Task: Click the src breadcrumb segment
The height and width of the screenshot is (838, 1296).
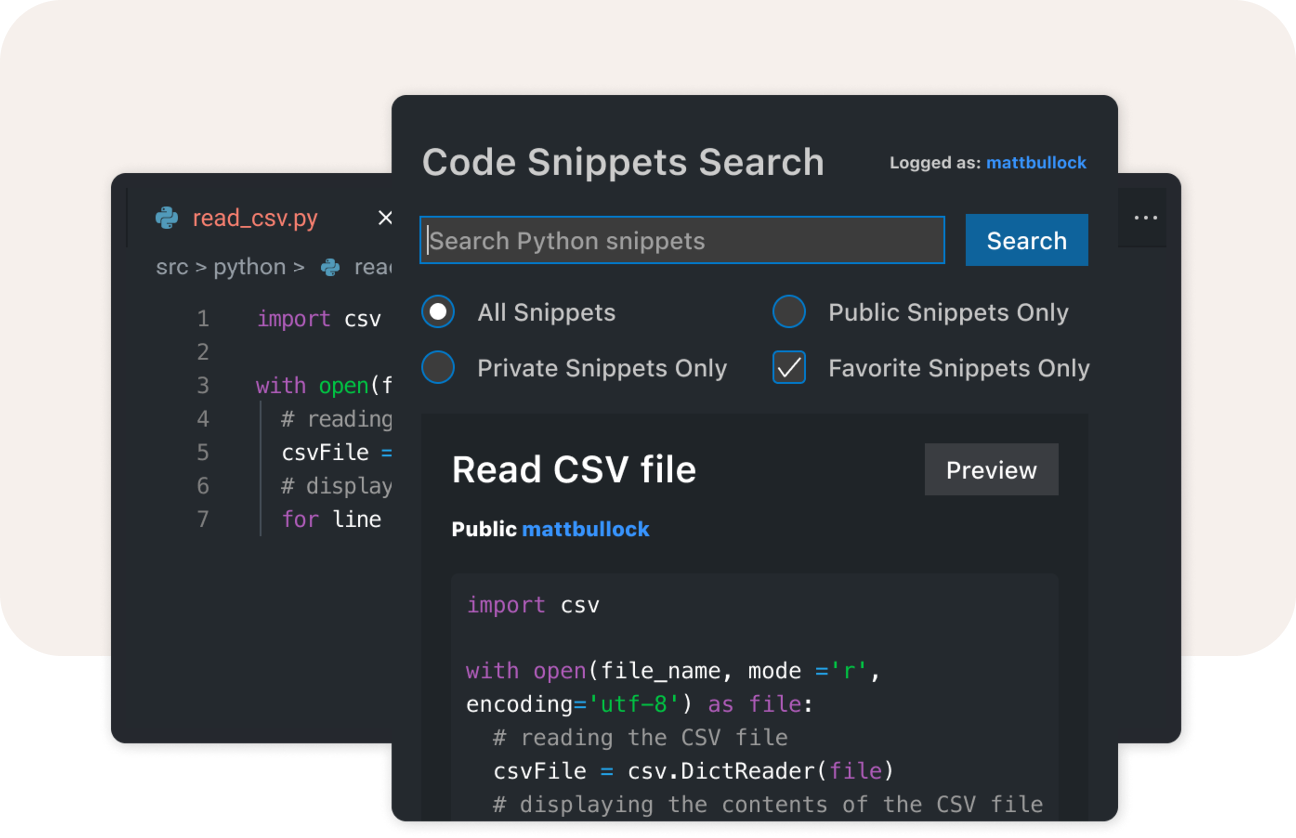Action: point(172,267)
